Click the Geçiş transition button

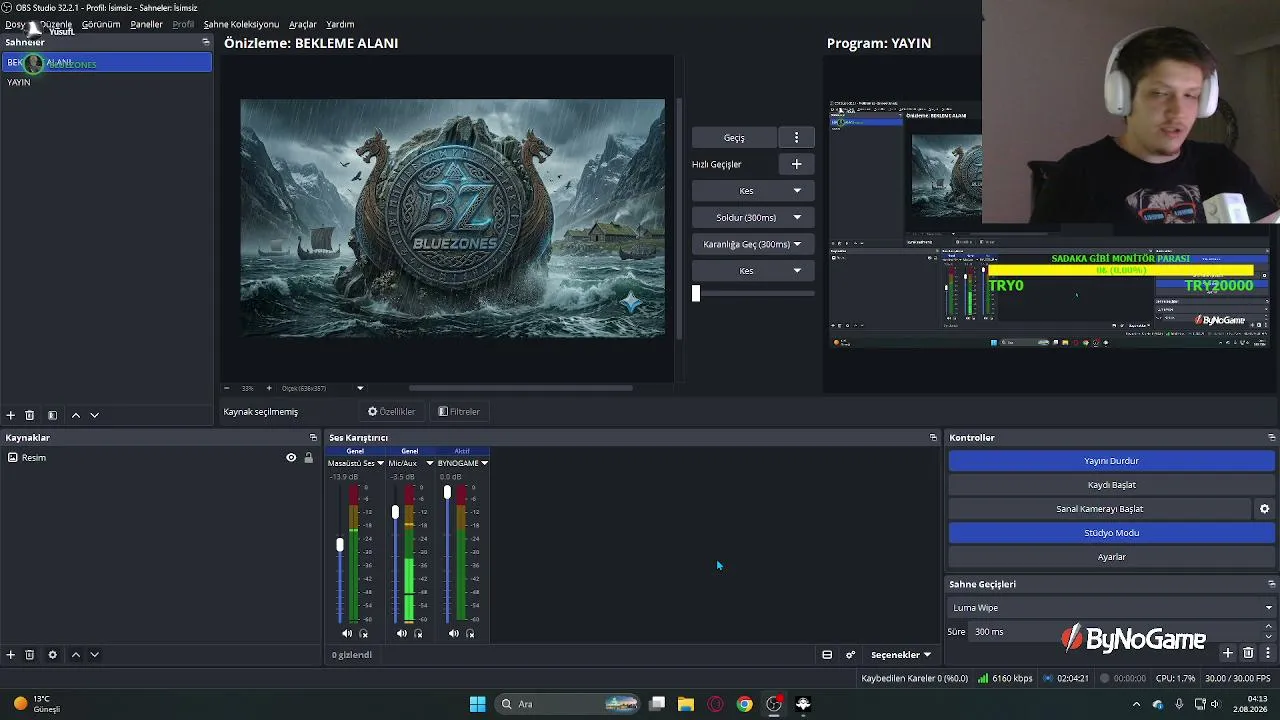734,138
